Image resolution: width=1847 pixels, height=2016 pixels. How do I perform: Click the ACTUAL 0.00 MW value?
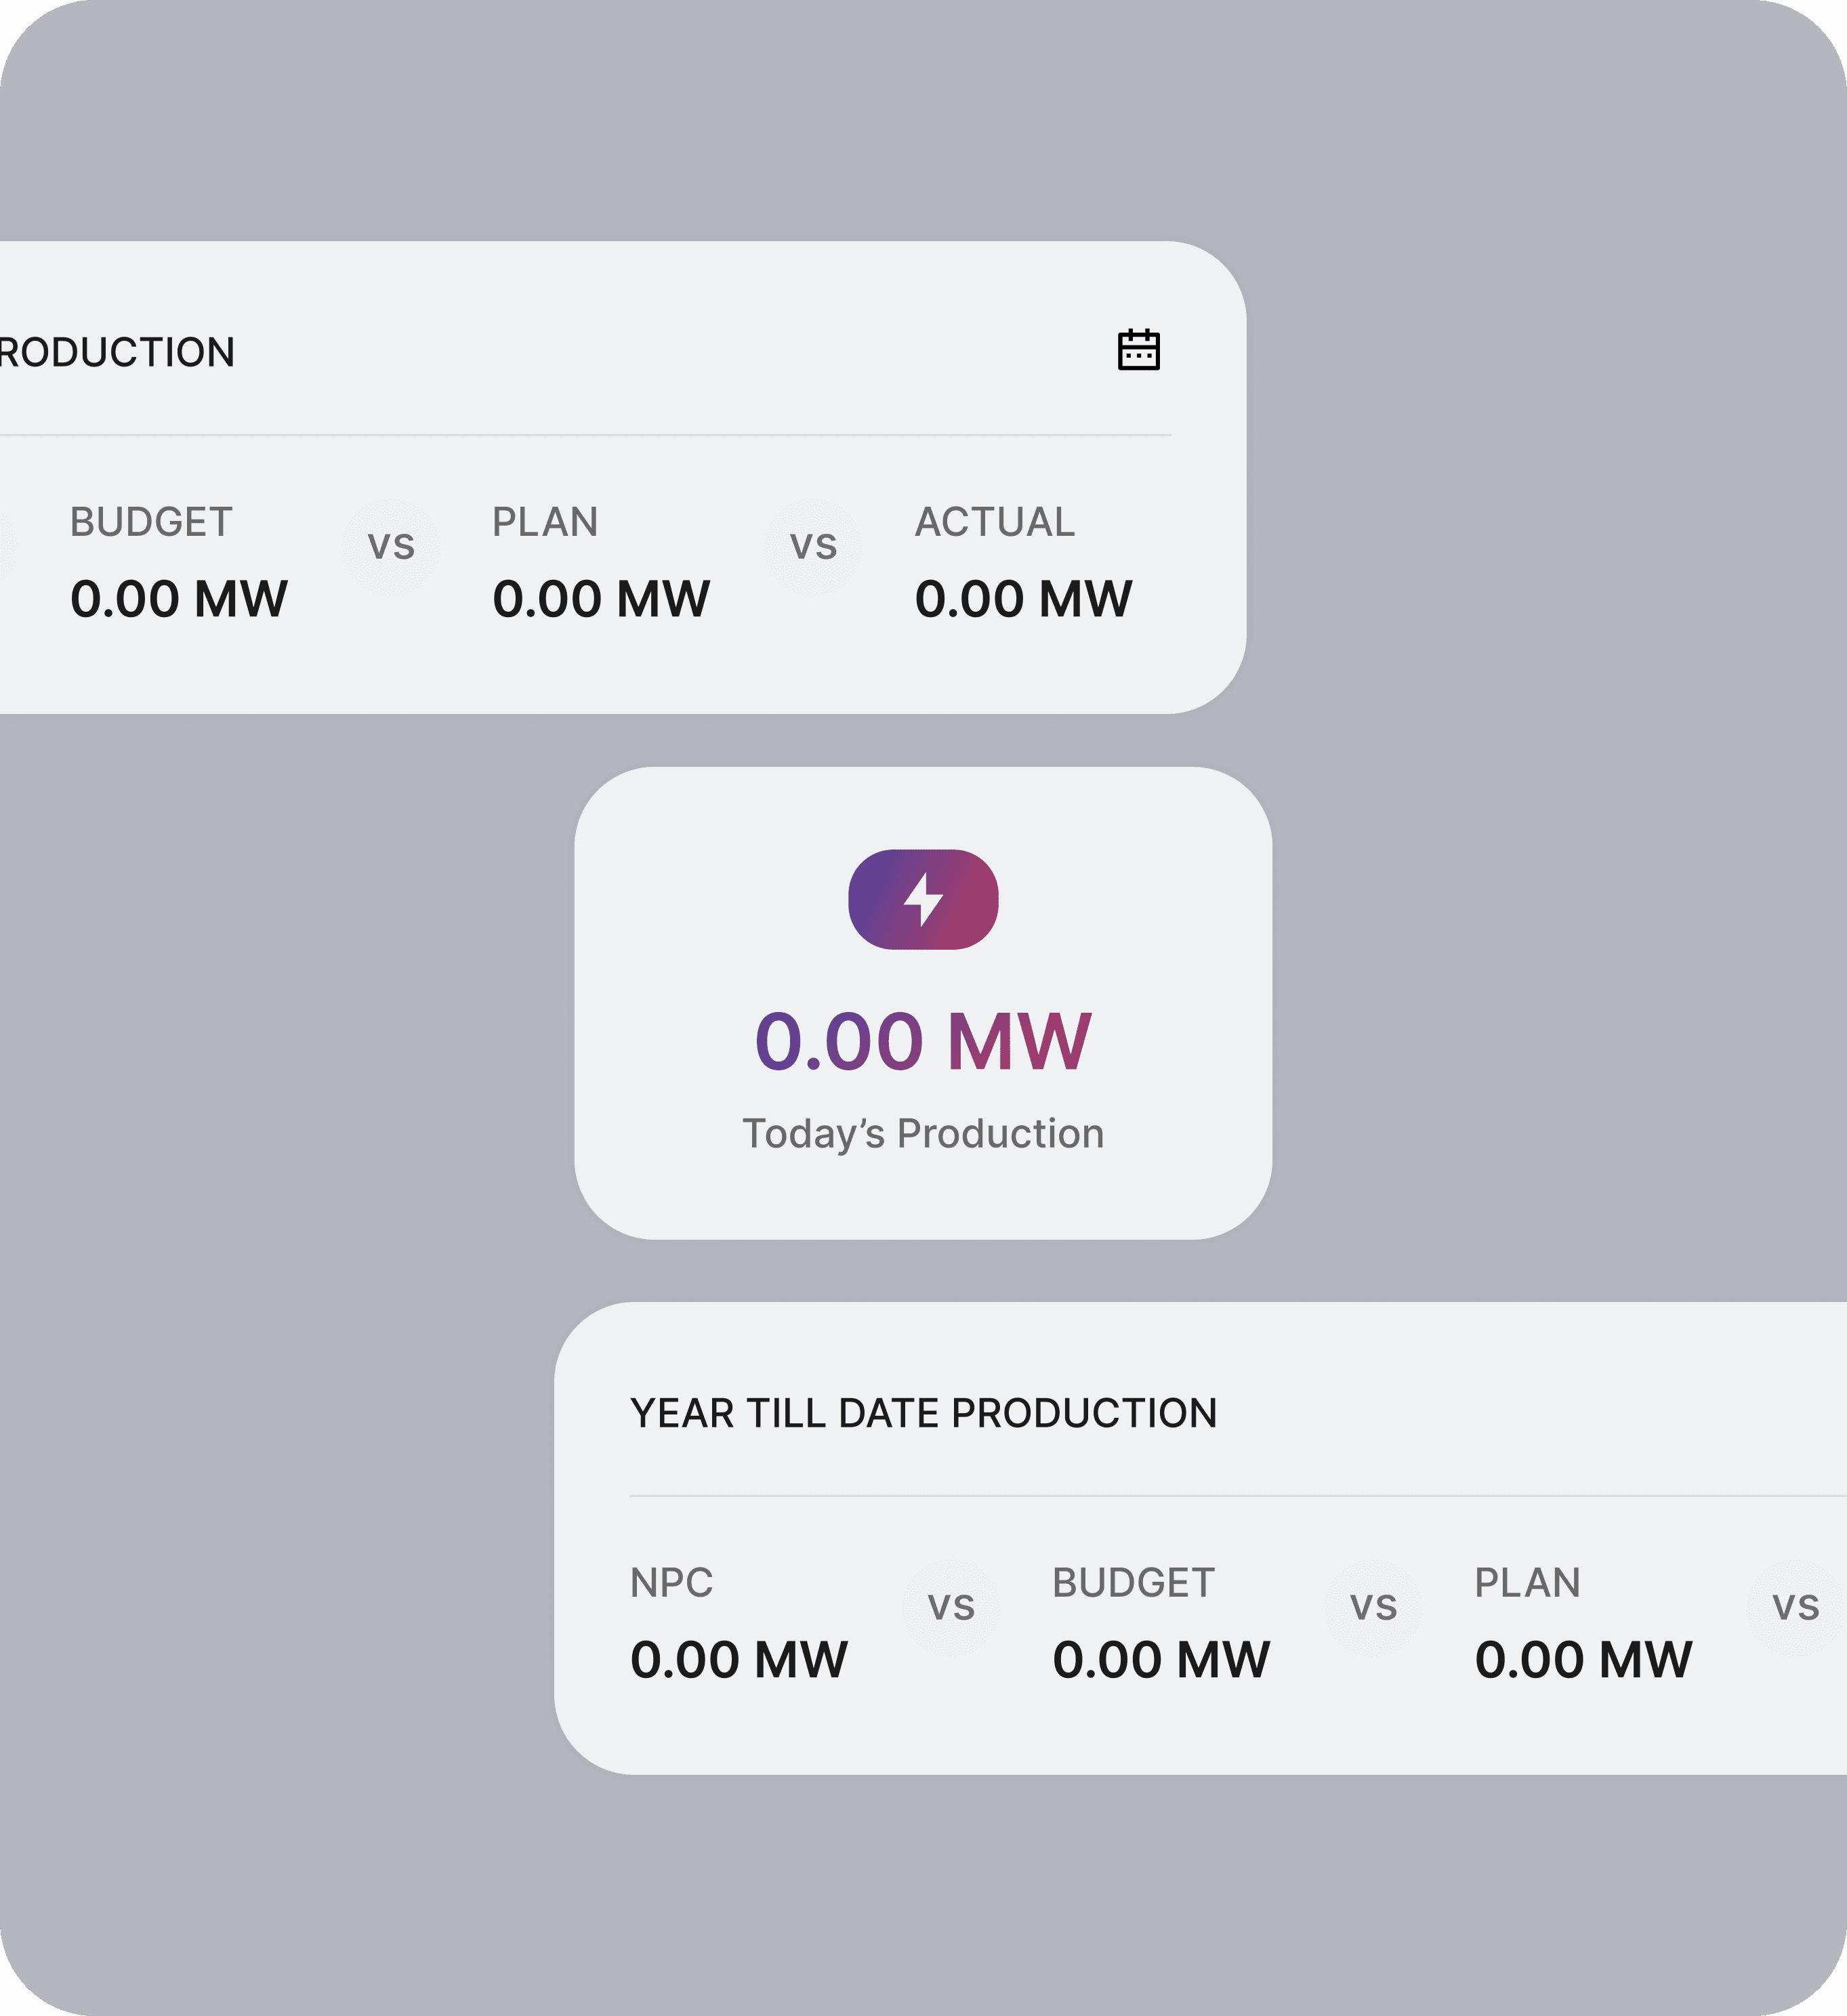coord(1023,599)
